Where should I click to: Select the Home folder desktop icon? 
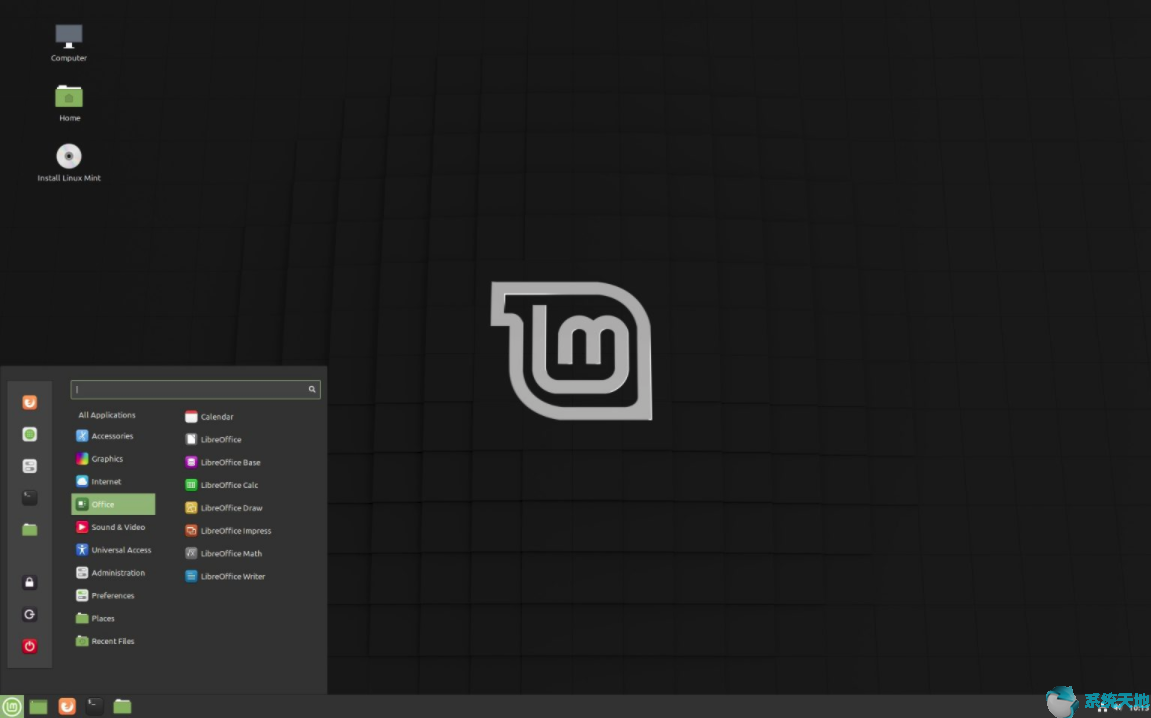pos(69,103)
